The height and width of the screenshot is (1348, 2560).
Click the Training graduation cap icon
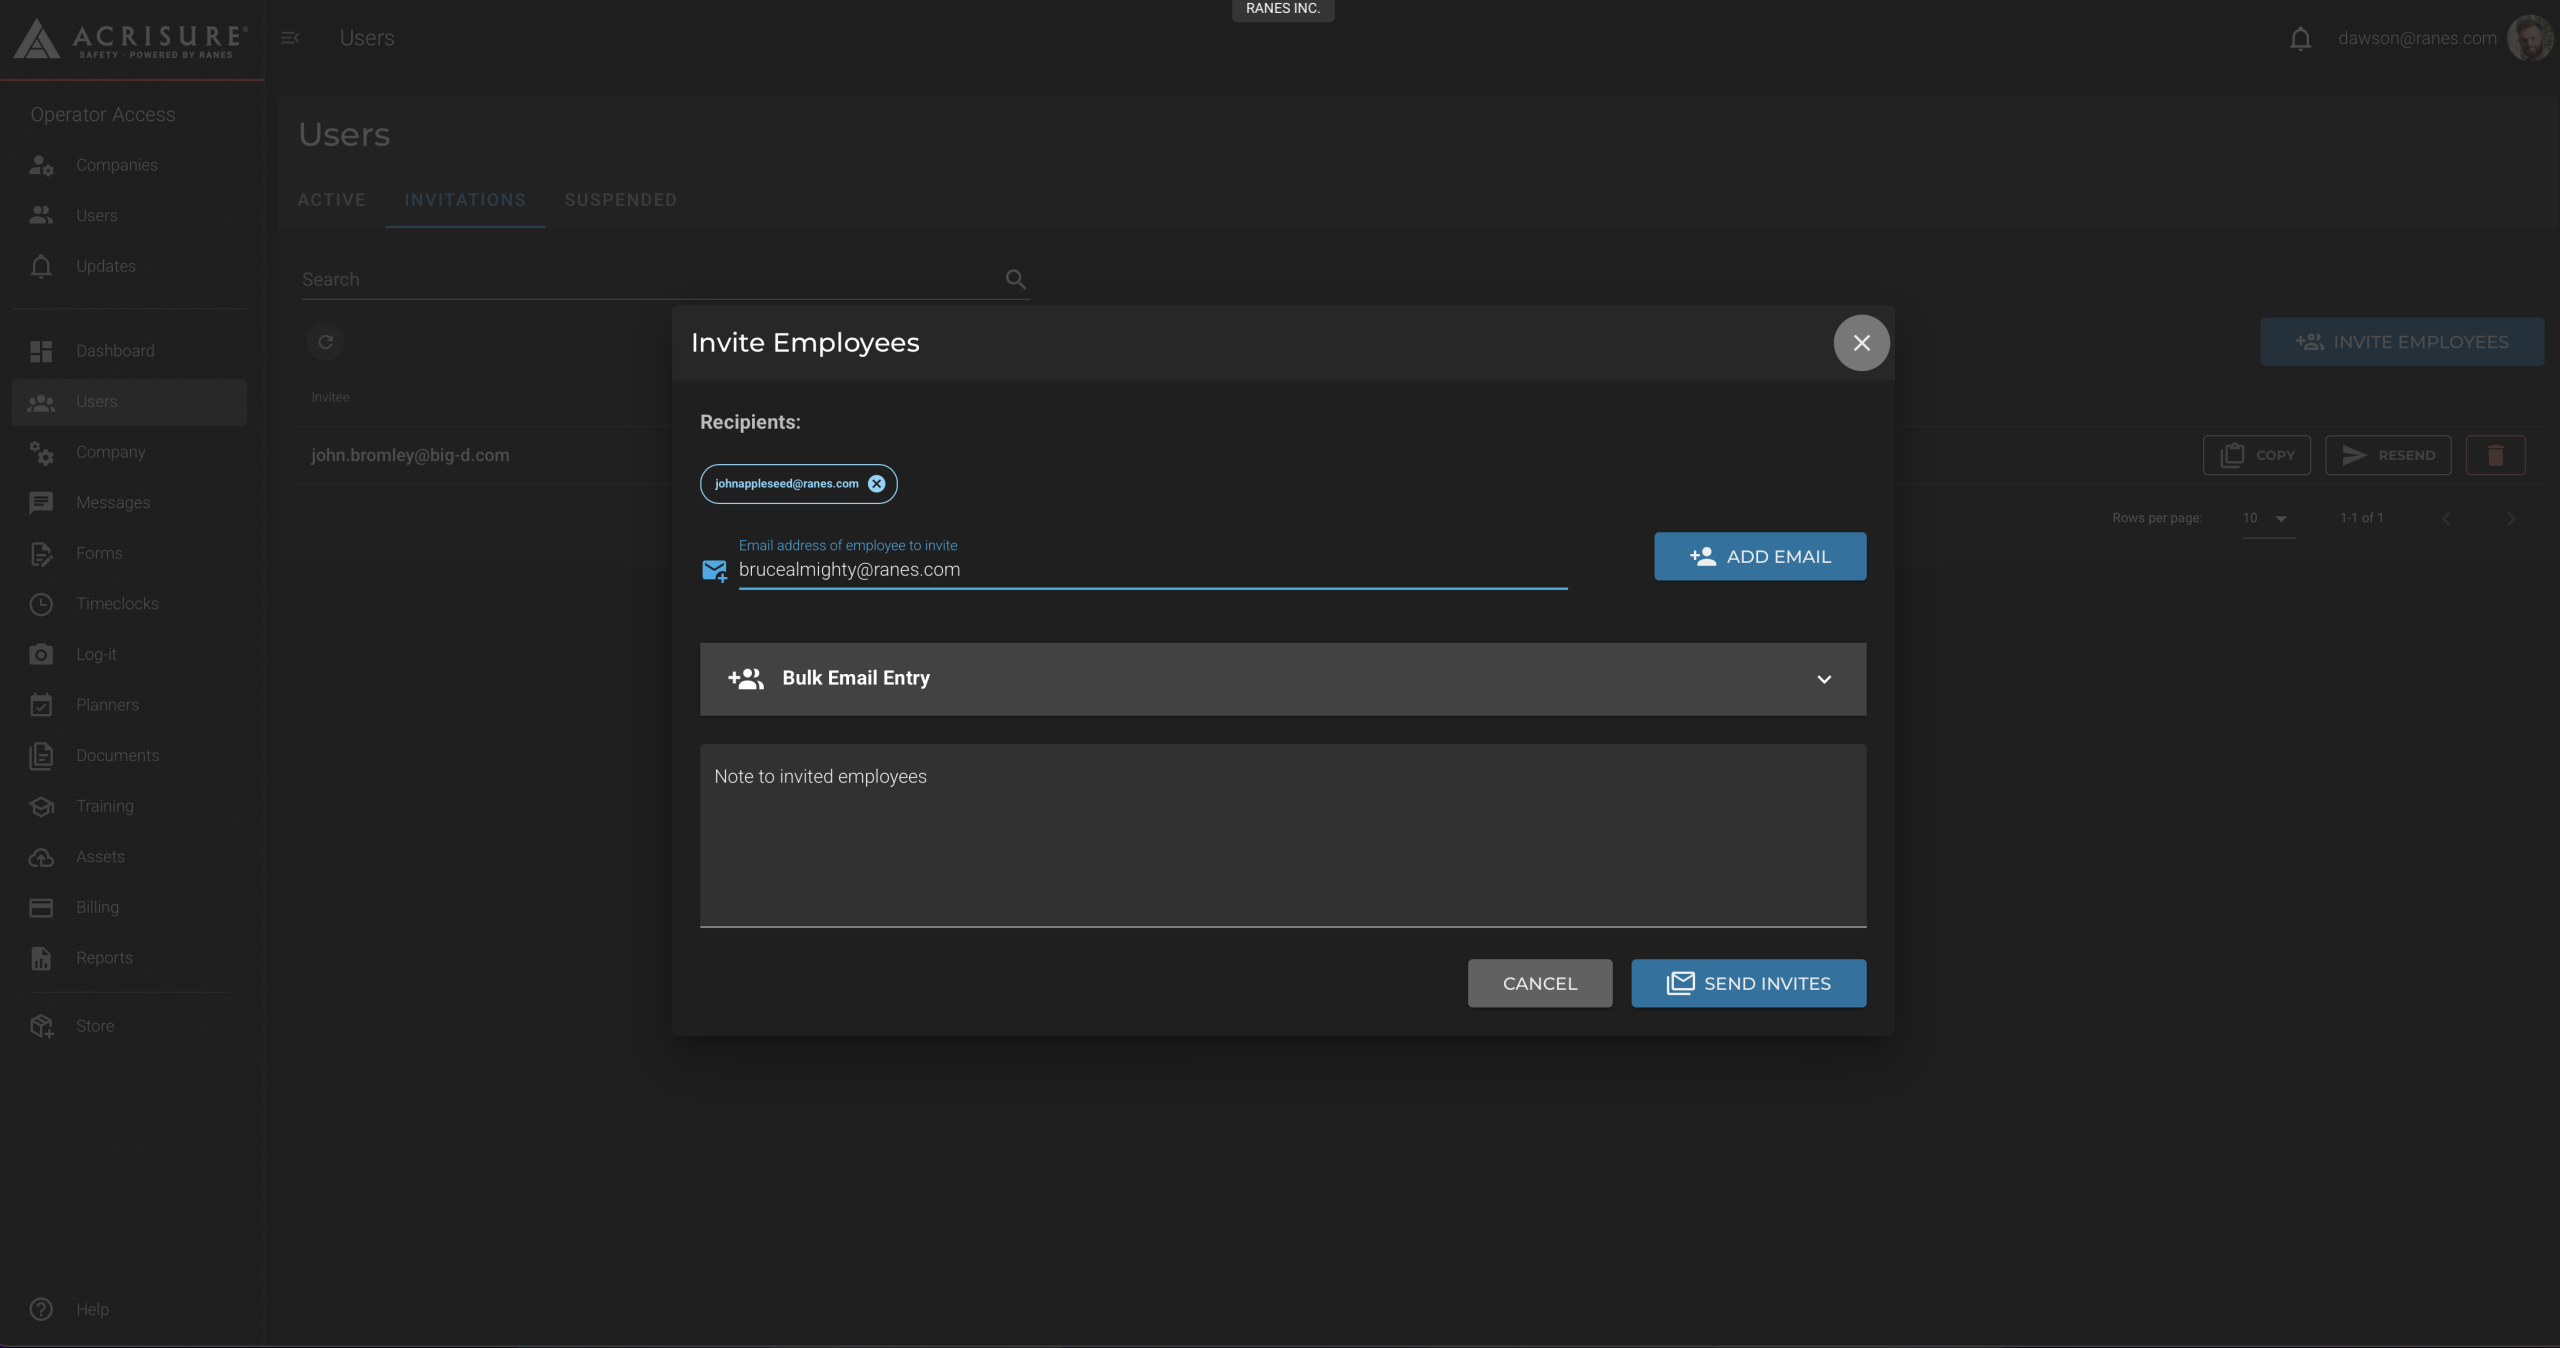(41, 806)
